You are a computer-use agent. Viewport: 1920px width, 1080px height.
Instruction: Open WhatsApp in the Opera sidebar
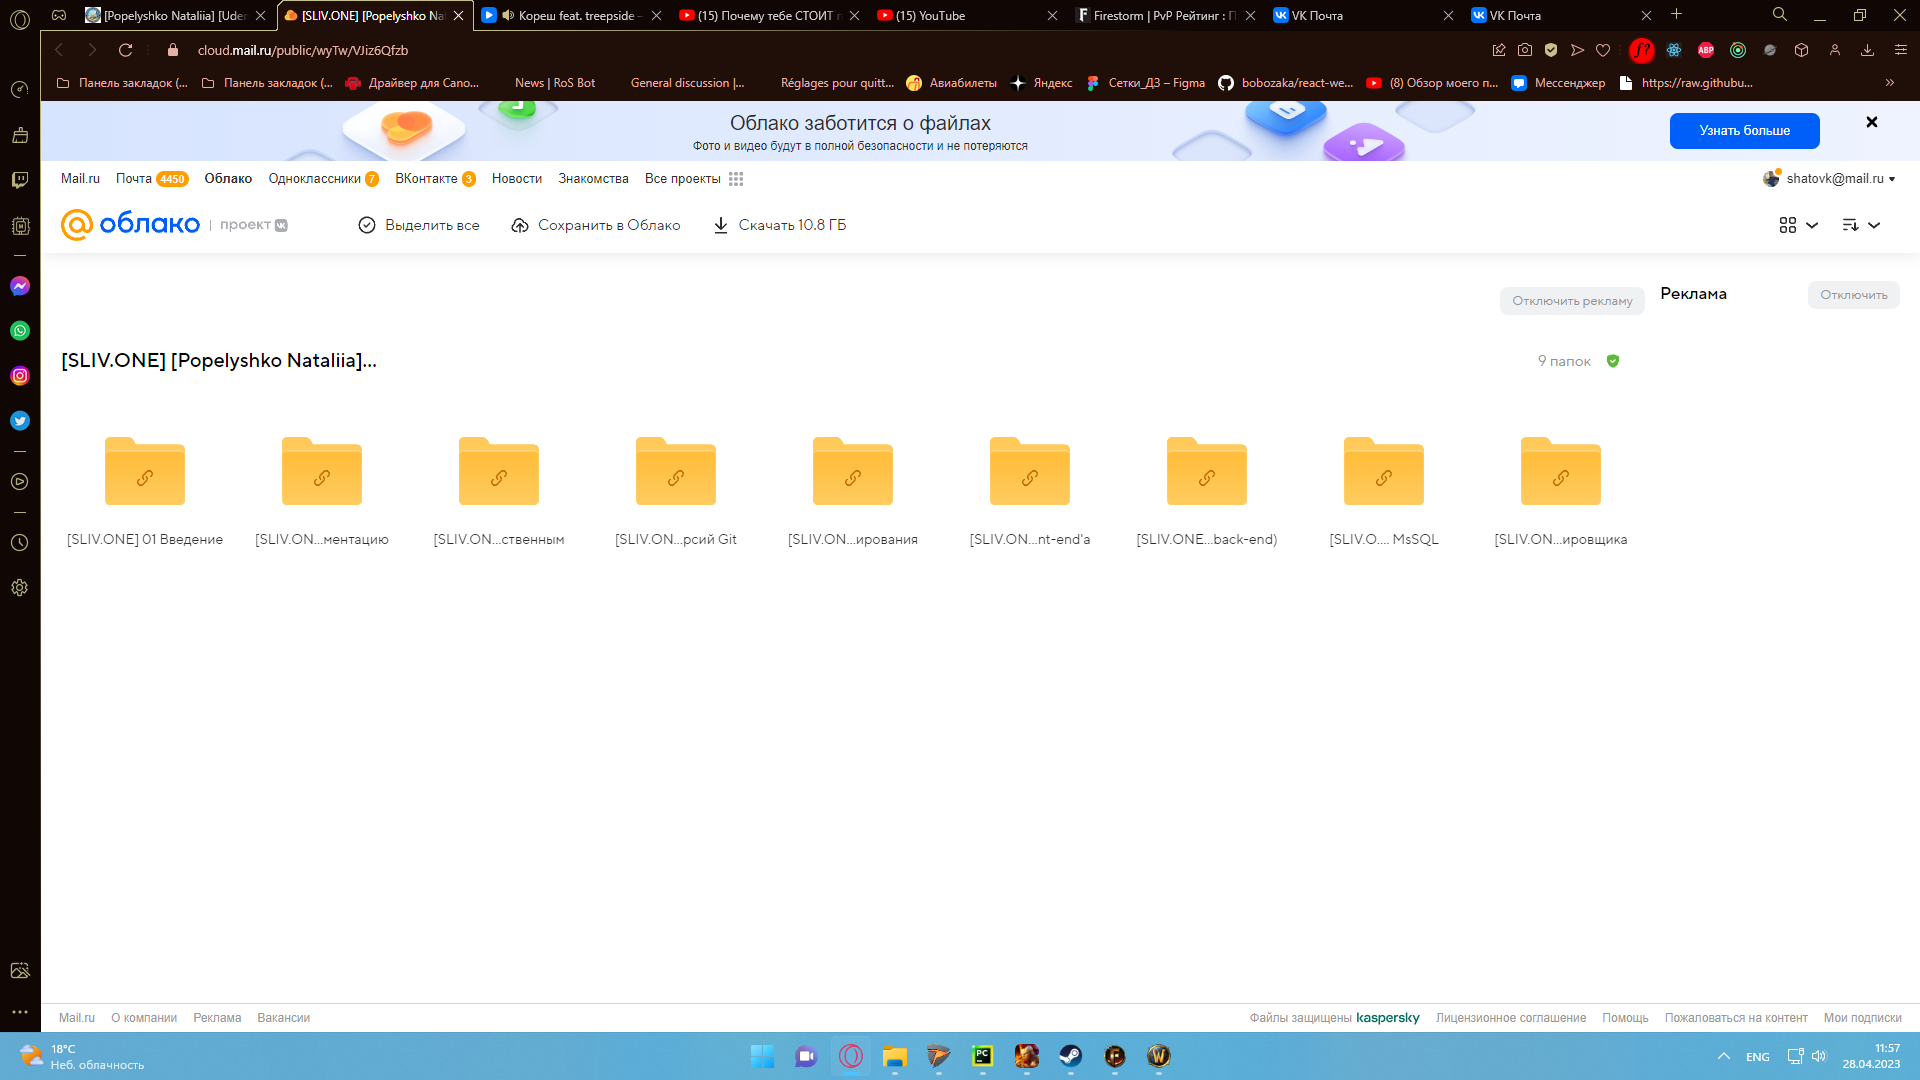coord(20,331)
